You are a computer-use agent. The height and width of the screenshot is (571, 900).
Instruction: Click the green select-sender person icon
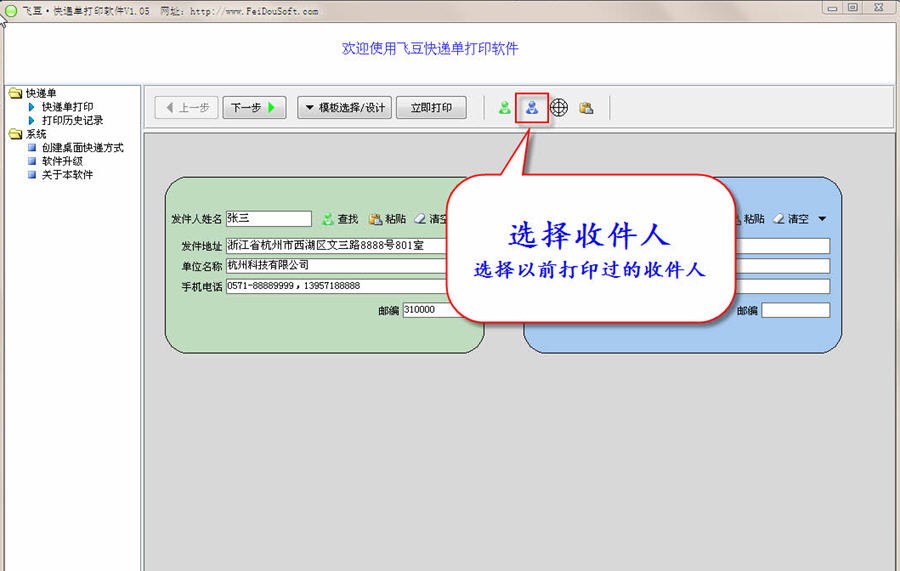505,107
